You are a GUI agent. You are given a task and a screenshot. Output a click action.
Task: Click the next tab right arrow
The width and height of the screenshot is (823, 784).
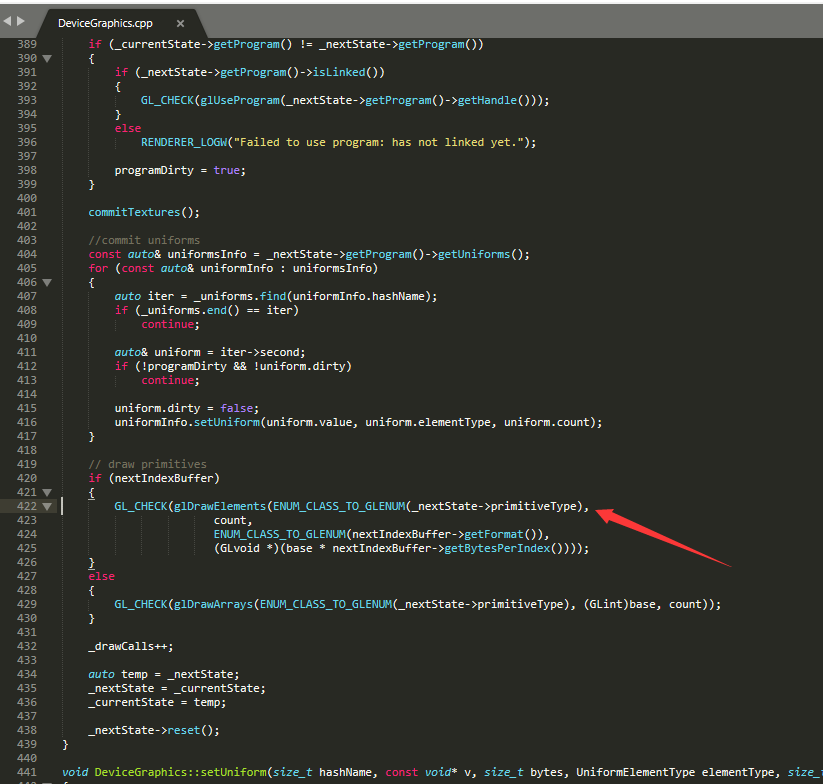click(x=20, y=21)
